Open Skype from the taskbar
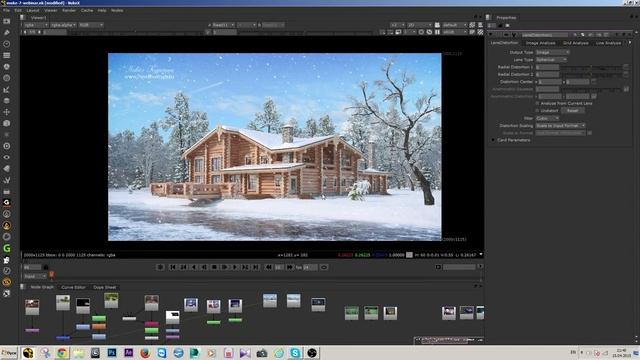 pyautogui.click(x=295, y=353)
